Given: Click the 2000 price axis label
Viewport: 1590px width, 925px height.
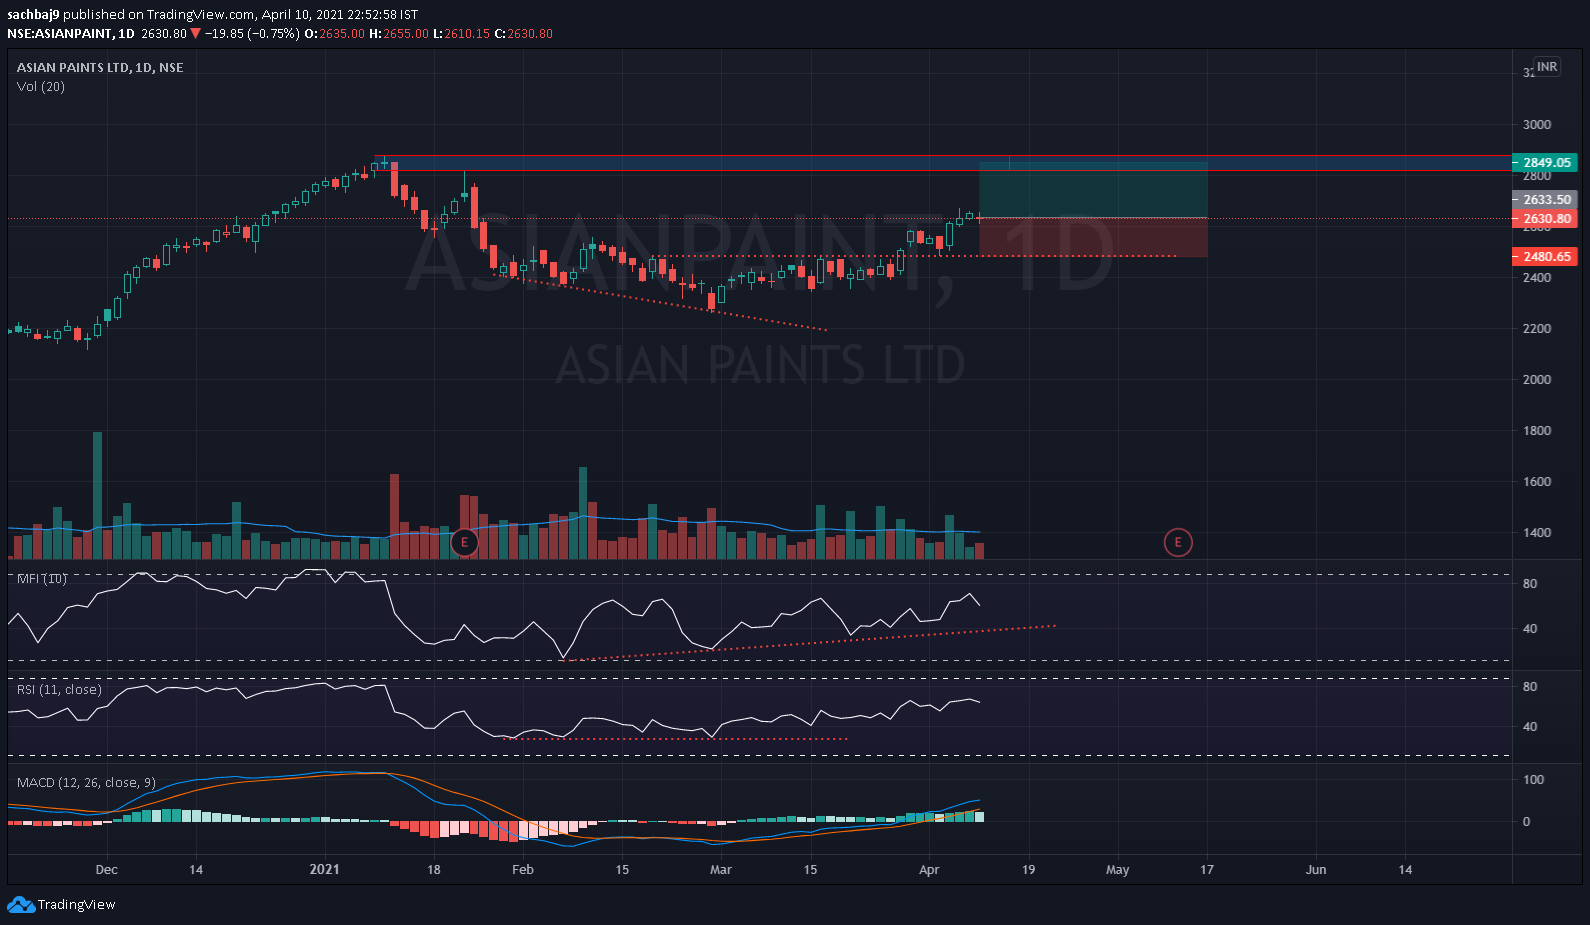Looking at the screenshot, I should tap(1537, 380).
